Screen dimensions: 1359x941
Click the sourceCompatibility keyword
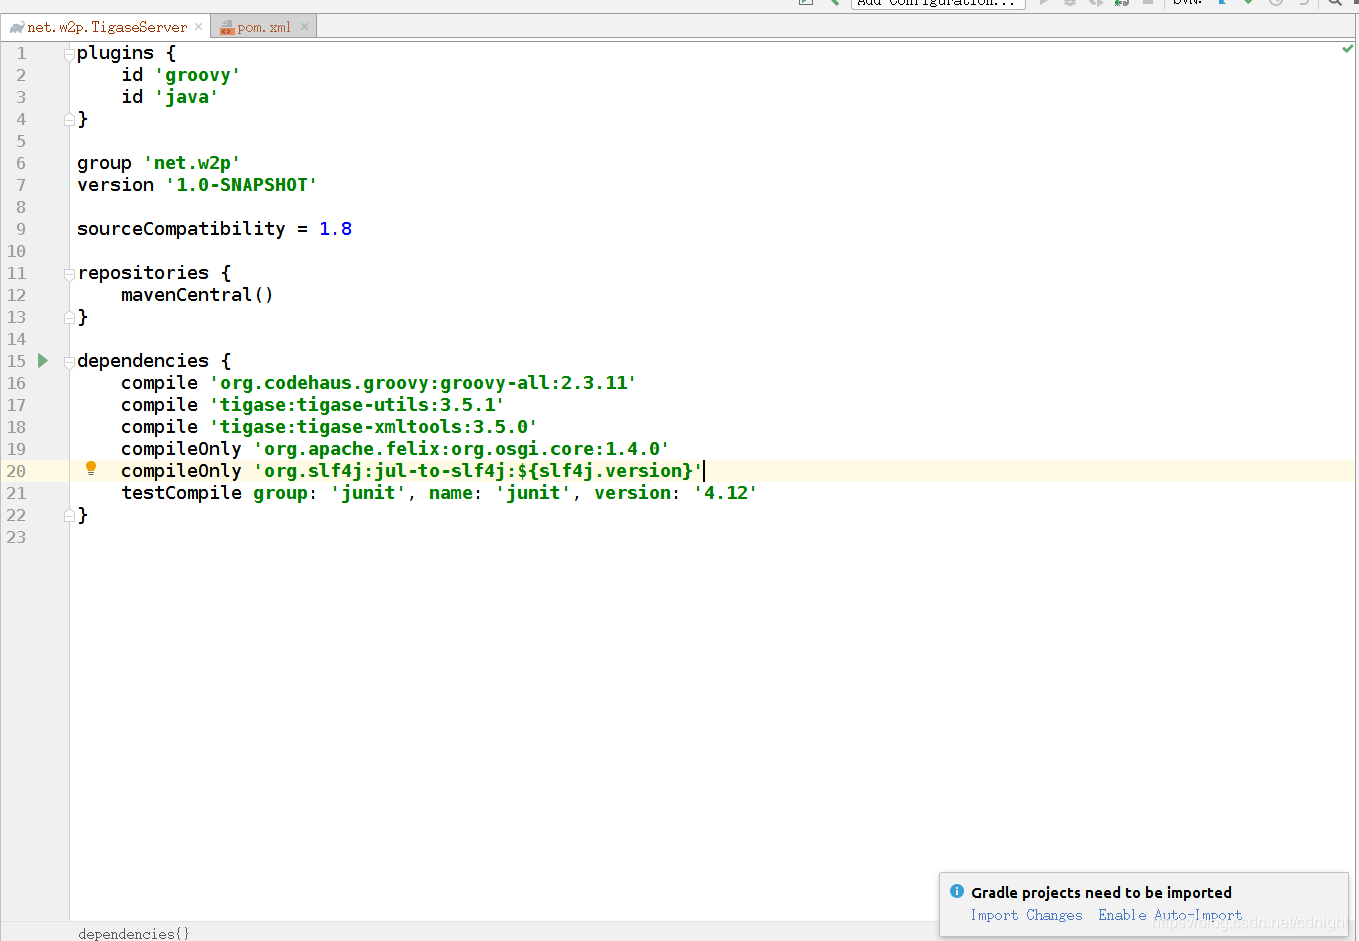pos(181,229)
